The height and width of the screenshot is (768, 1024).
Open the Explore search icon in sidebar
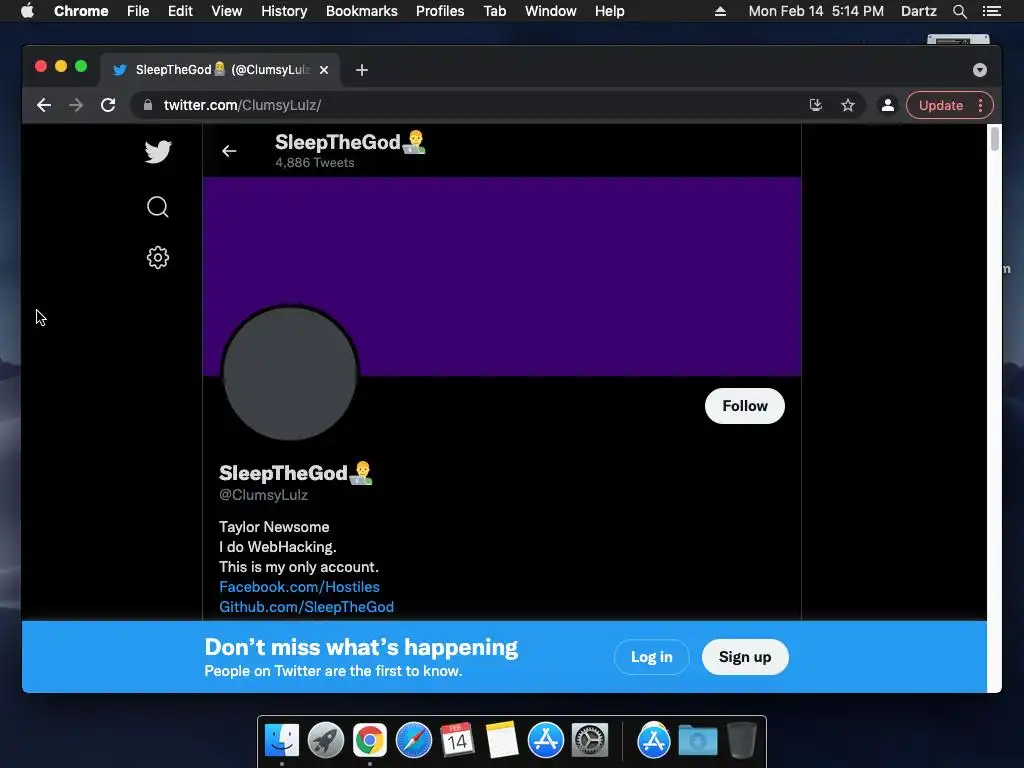click(x=157, y=207)
